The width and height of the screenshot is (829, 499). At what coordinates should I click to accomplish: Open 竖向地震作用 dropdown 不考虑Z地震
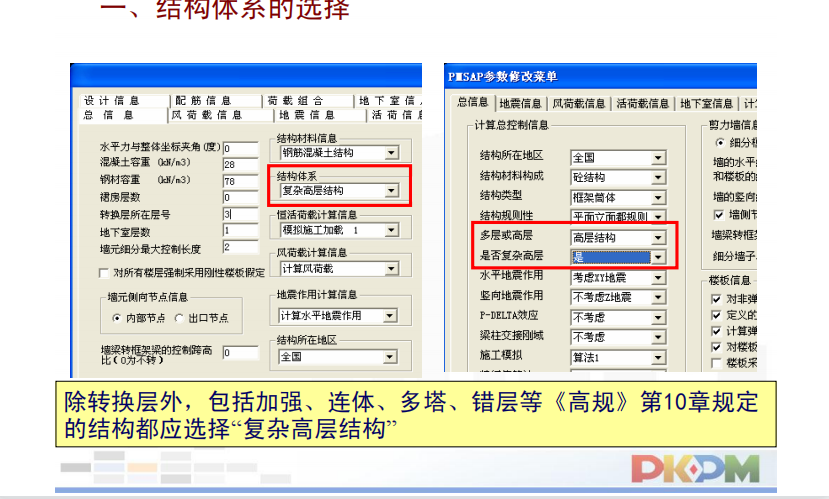pyautogui.click(x=618, y=298)
